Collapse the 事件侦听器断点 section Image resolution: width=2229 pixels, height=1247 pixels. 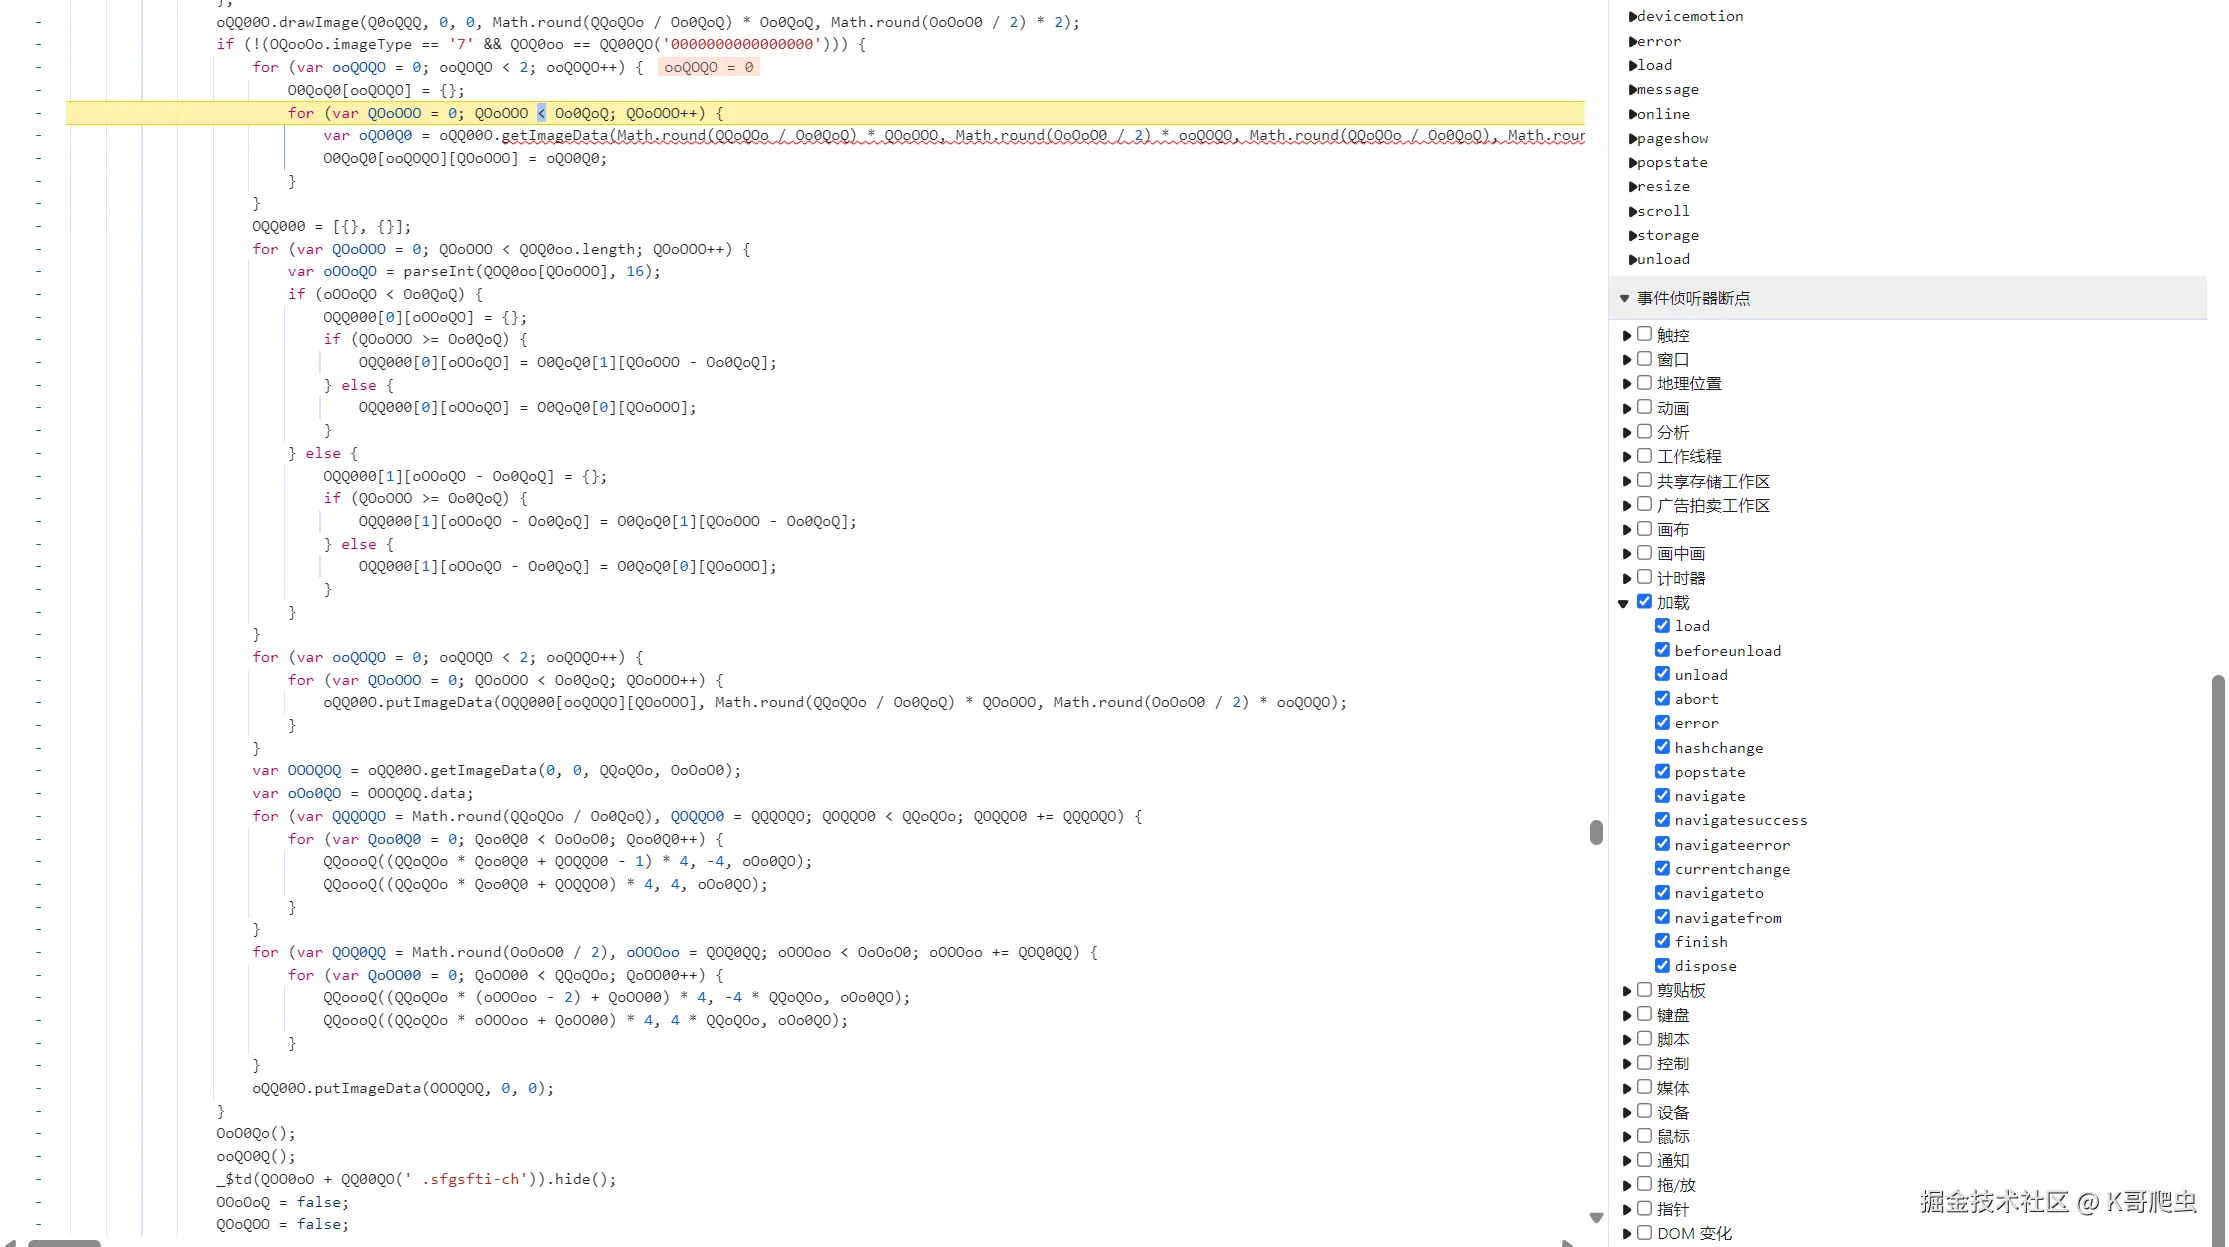1624,299
